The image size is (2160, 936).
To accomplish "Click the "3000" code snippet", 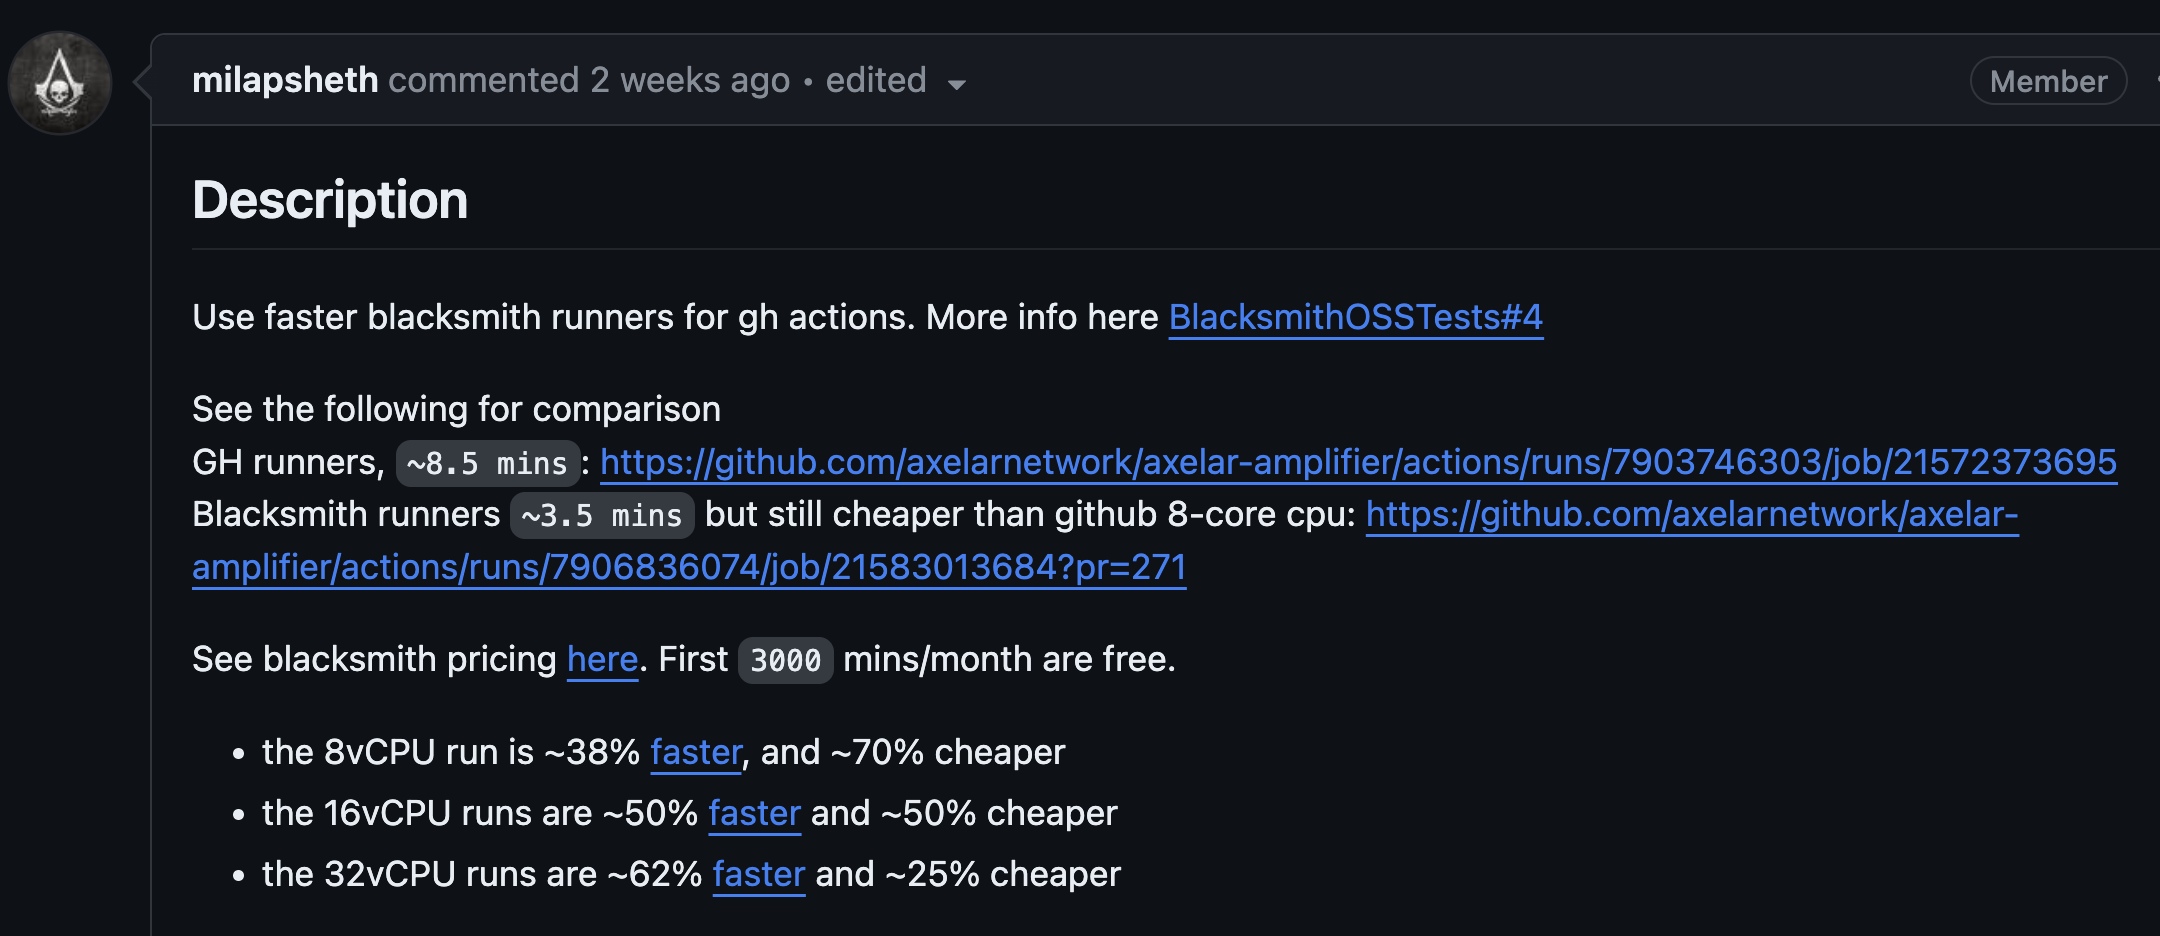I will pos(785,660).
